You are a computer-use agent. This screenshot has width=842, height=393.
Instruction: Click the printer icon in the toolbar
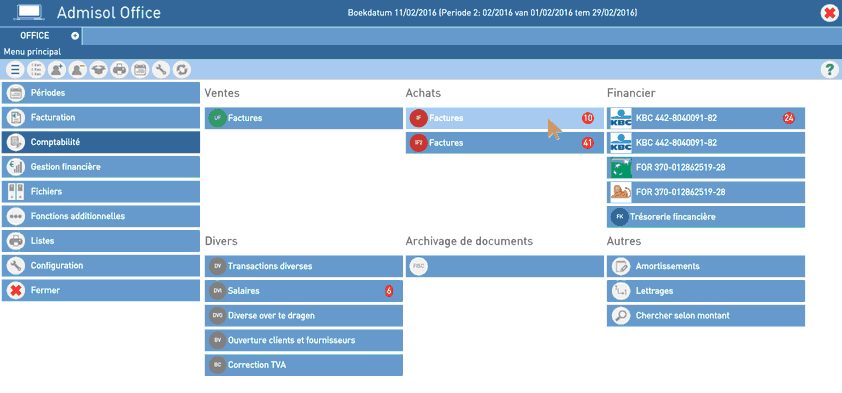pyautogui.click(x=119, y=69)
